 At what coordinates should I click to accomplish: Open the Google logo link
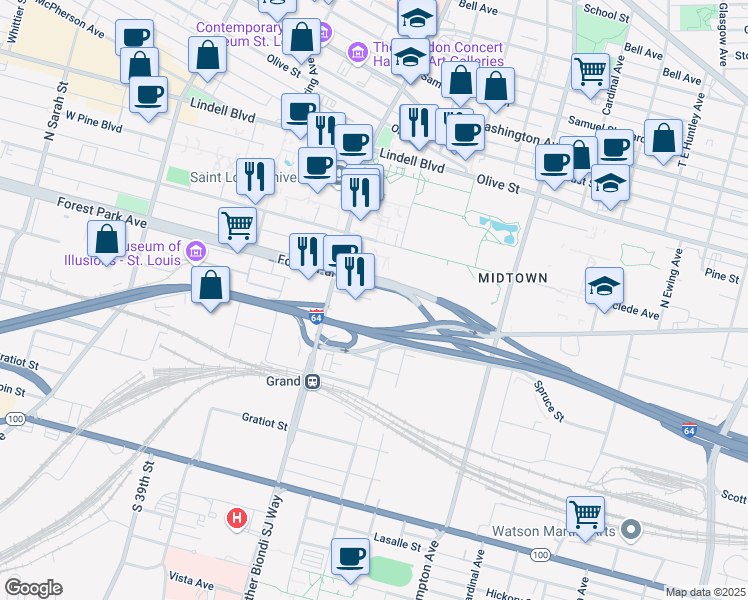pyautogui.click(x=34, y=588)
